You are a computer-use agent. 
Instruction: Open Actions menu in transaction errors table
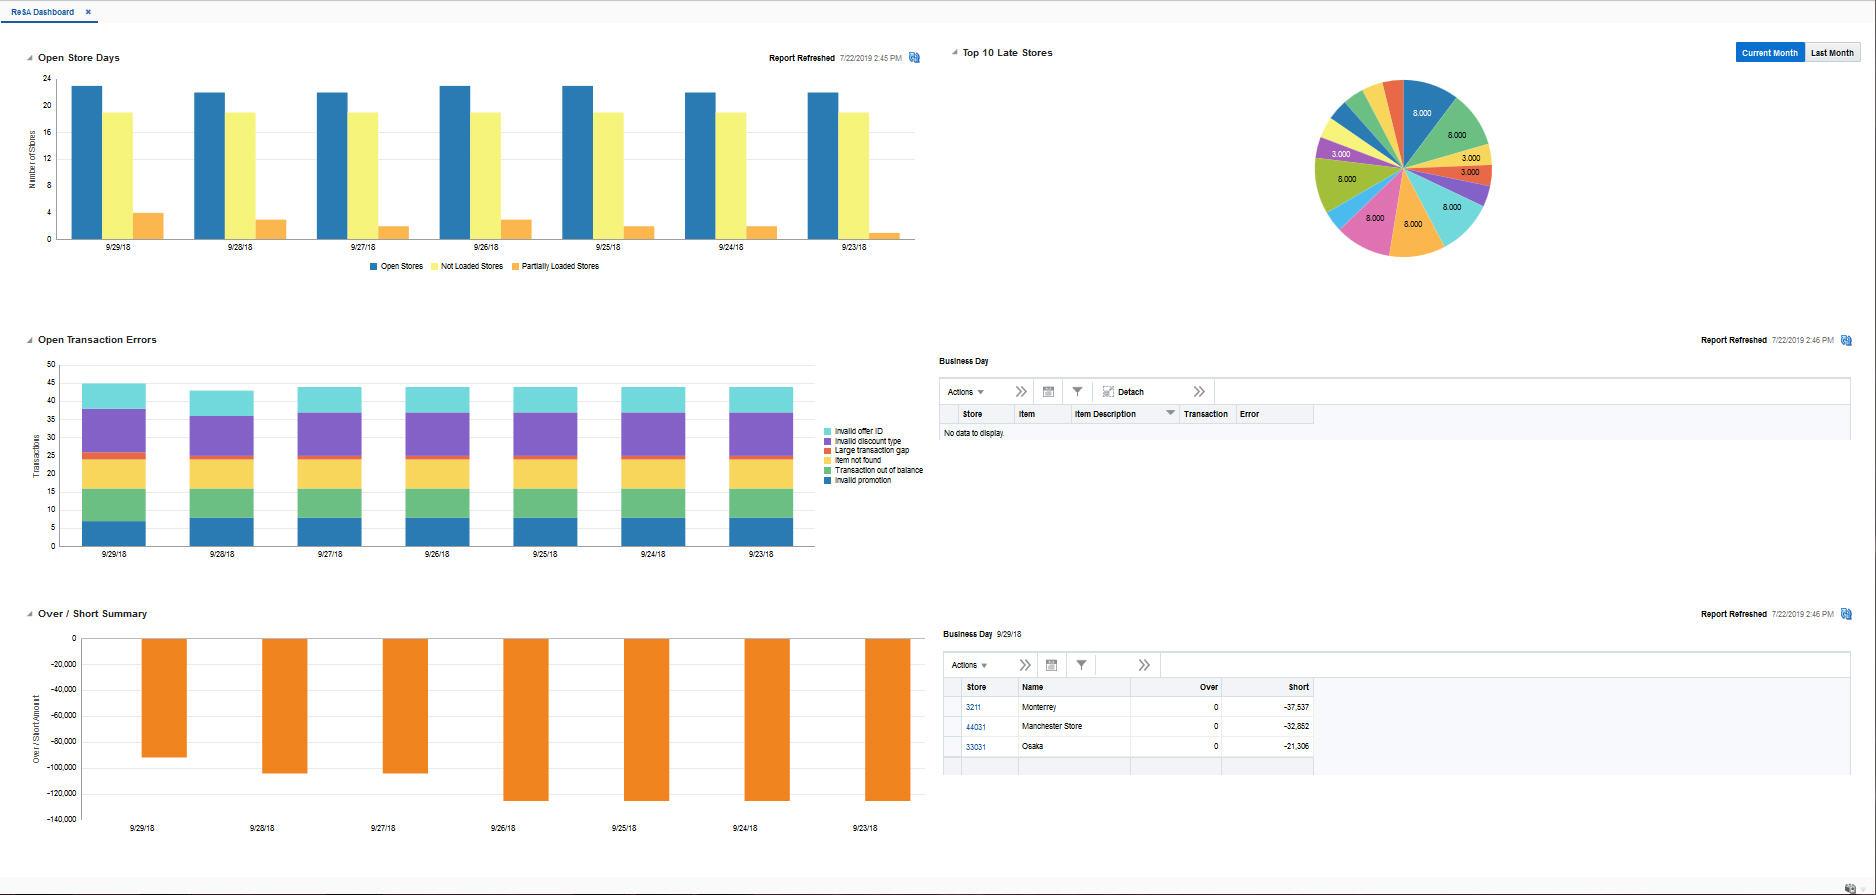[x=966, y=392]
